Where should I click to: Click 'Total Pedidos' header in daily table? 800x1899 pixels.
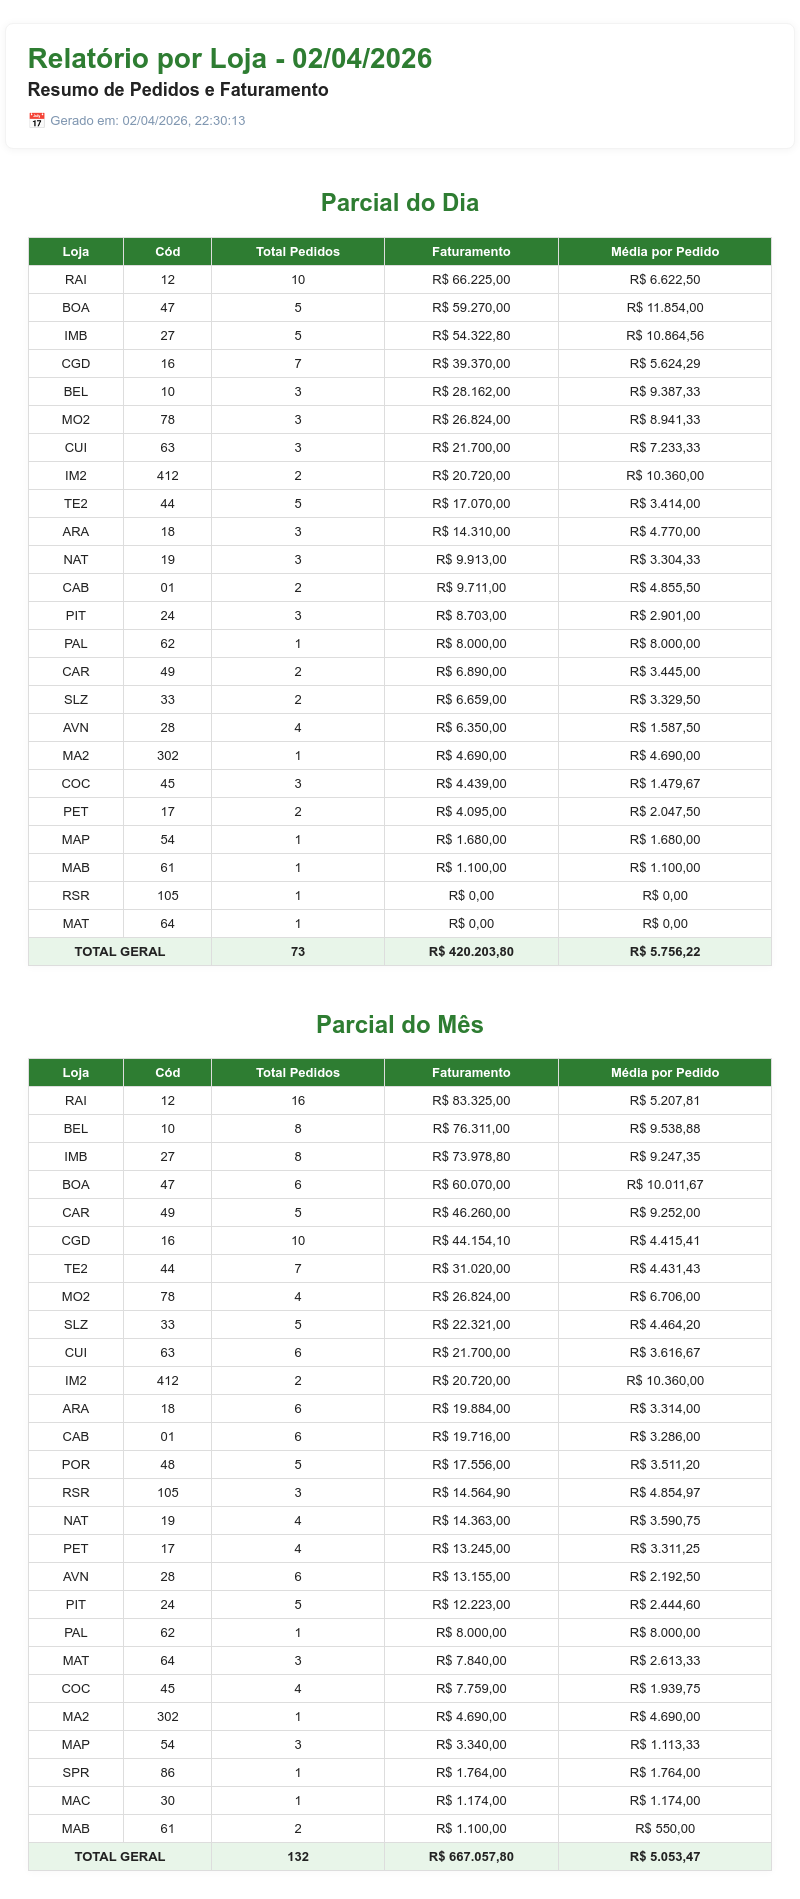(298, 252)
